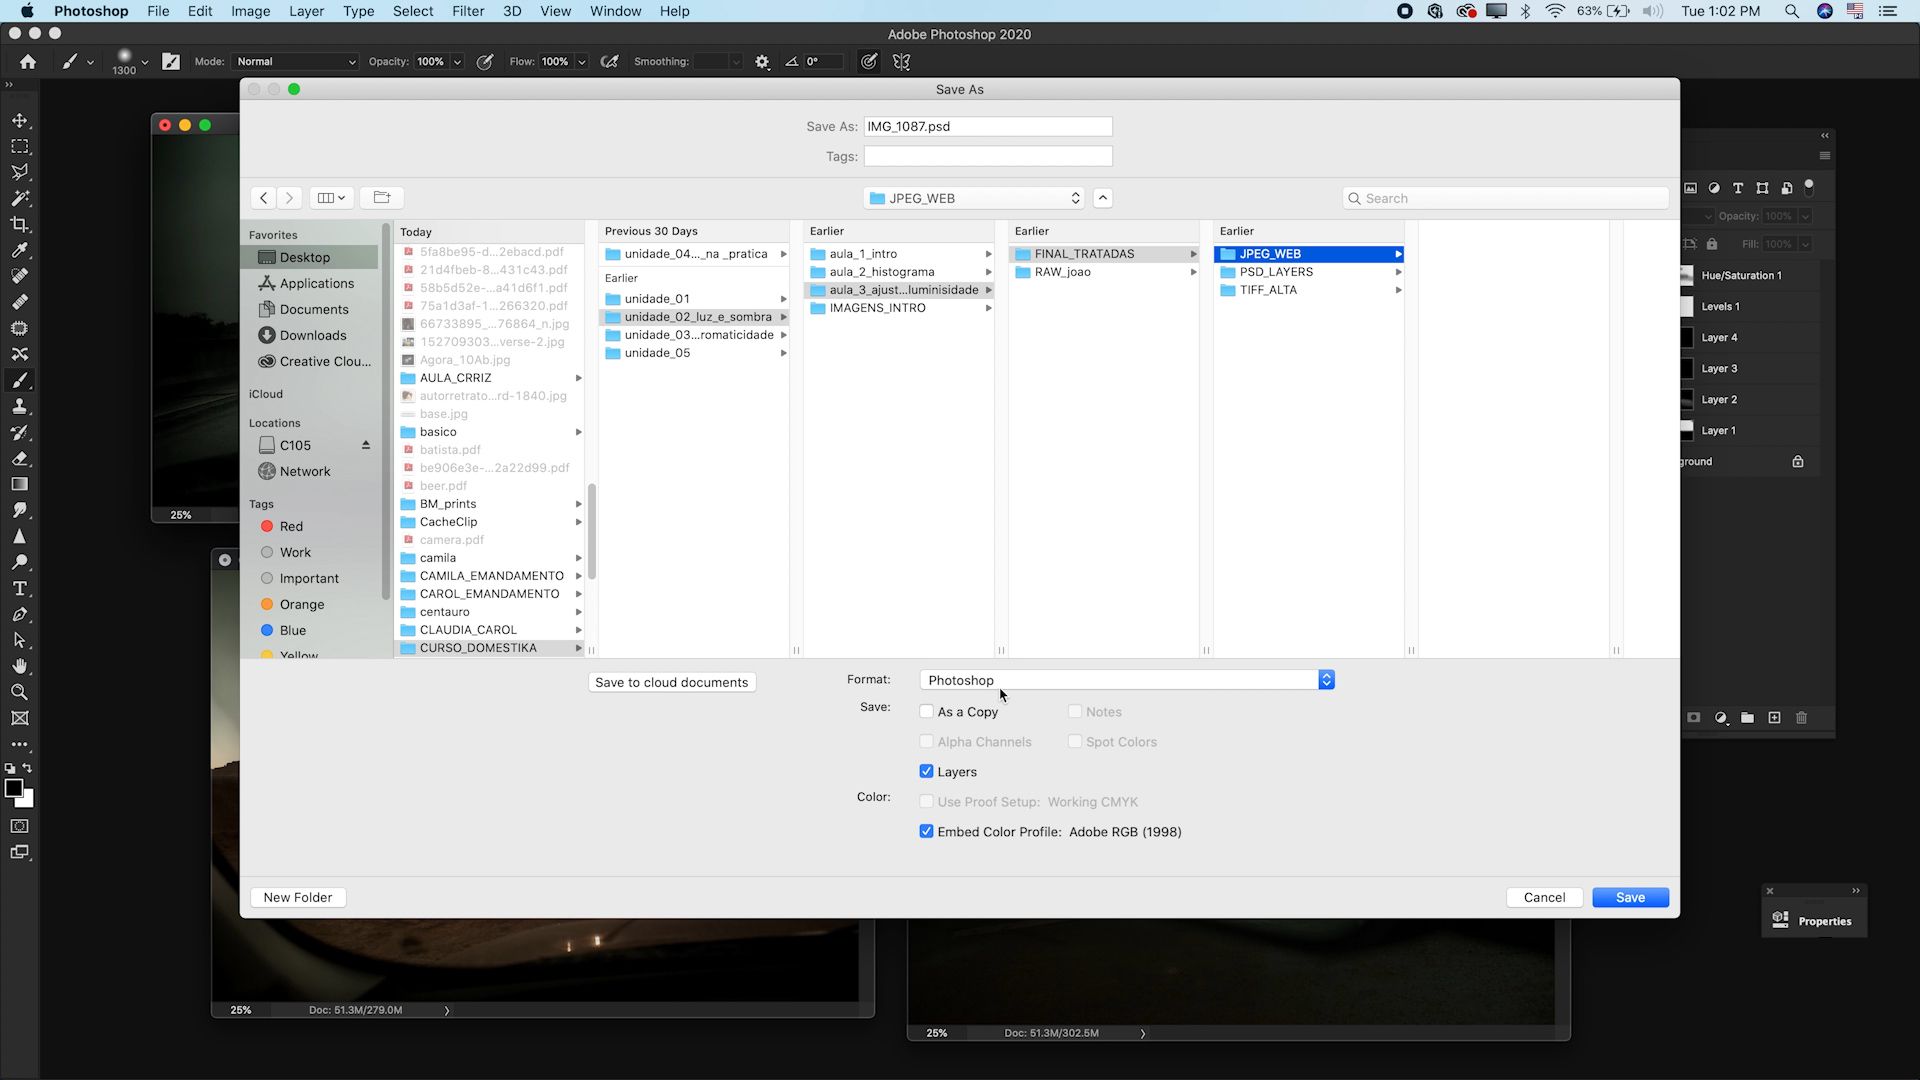The image size is (1920, 1080).
Task: Click Save to cloud documents
Action: [x=671, y=682]
